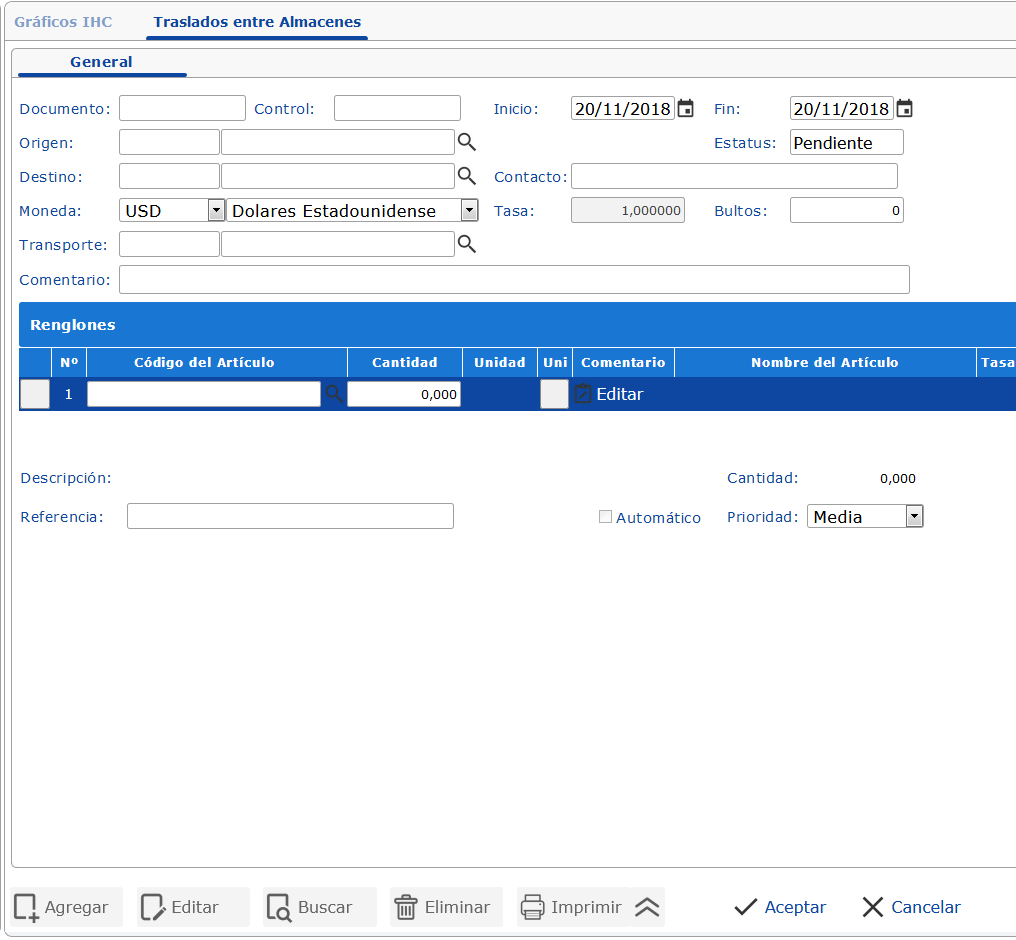The height and width of the screenshot is (940, 1016).
Task: Click the Imprimir printer button
Action: point(572,907)
